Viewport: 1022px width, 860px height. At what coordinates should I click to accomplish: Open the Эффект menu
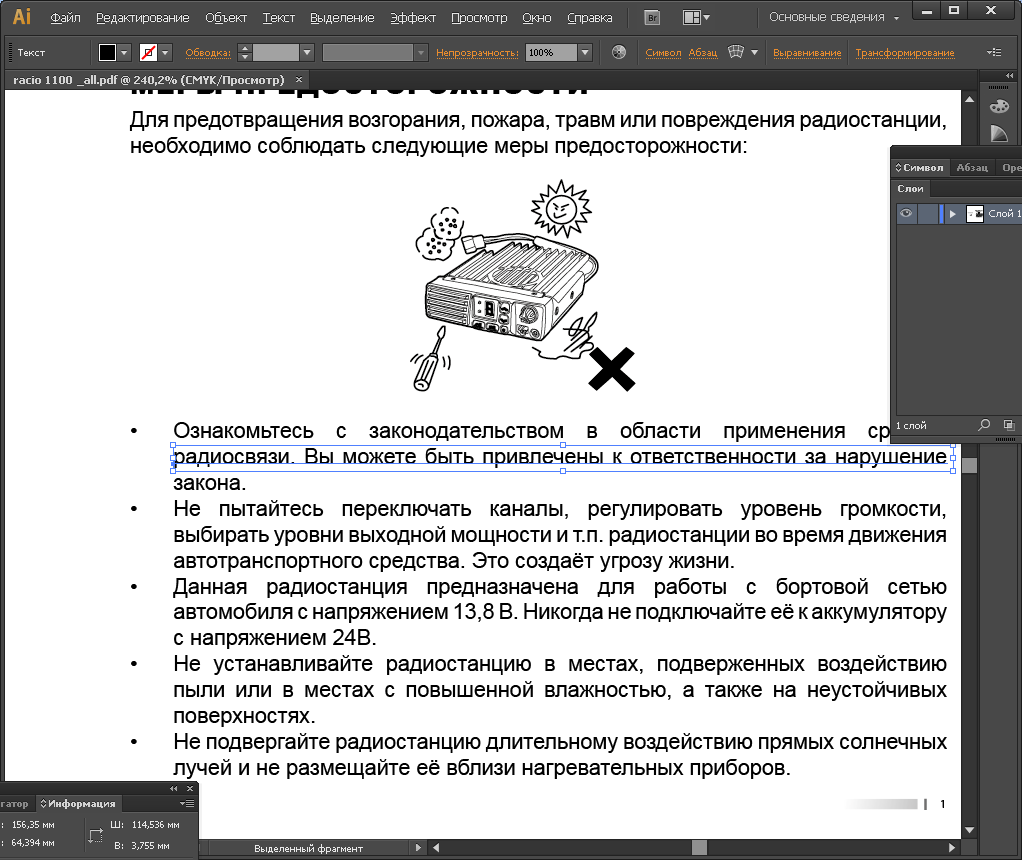point(412,18)
